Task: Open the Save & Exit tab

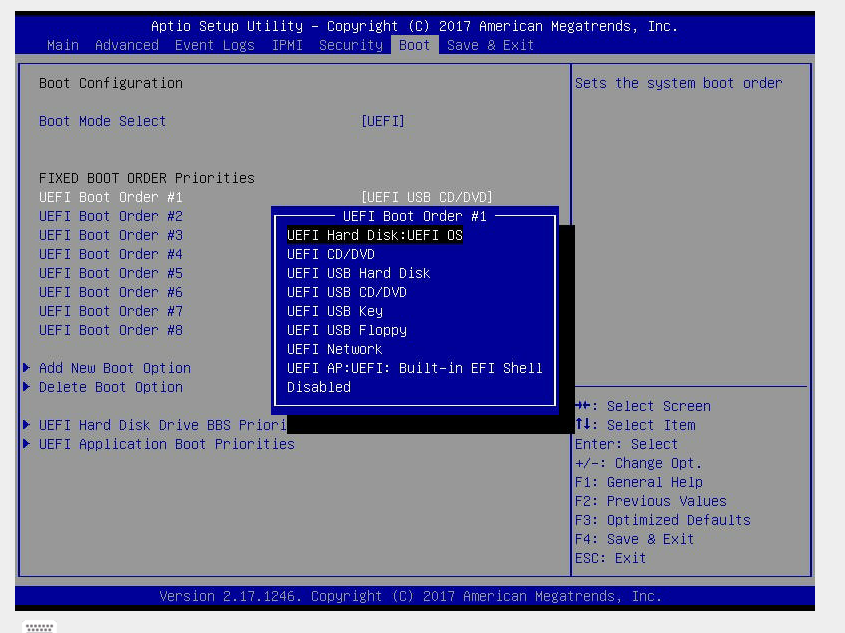Action: 490,45
